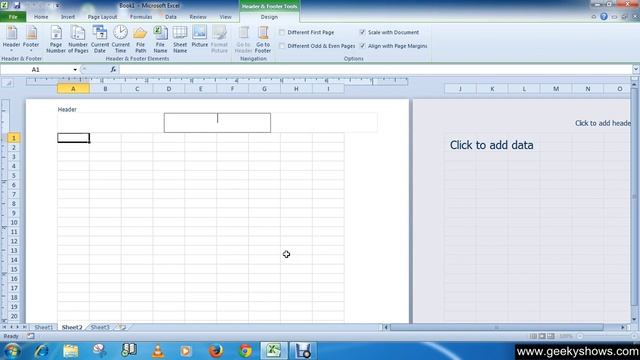Switch to the View tab
640x360 pixels.
pos(225,17)
